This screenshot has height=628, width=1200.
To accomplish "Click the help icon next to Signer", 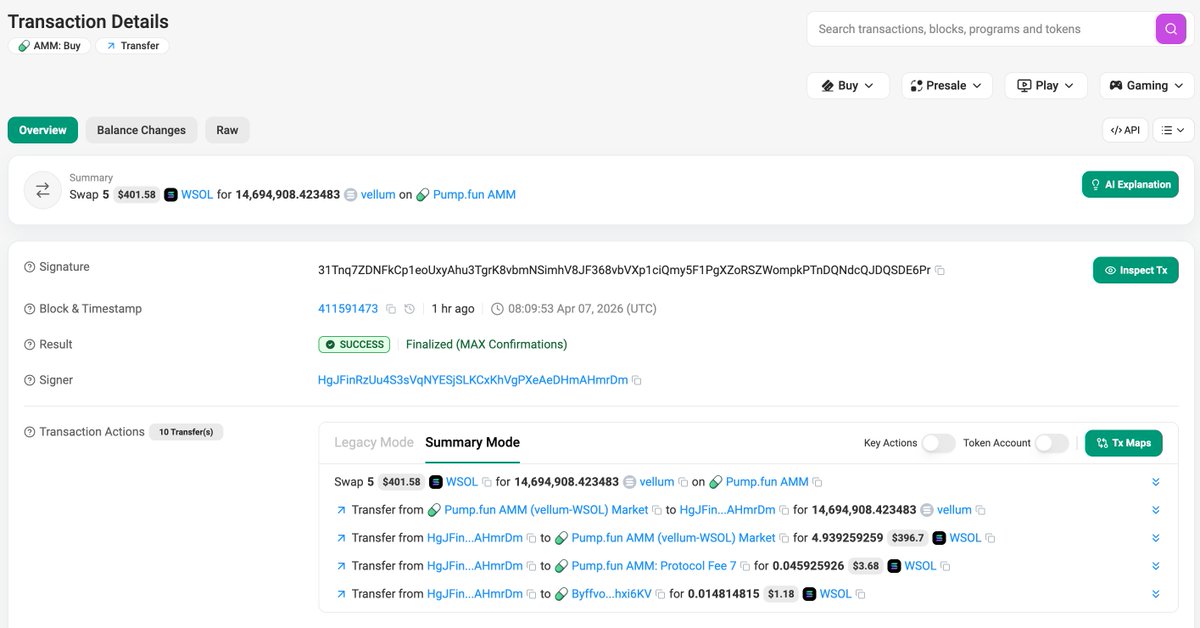I will click(30, 381).
